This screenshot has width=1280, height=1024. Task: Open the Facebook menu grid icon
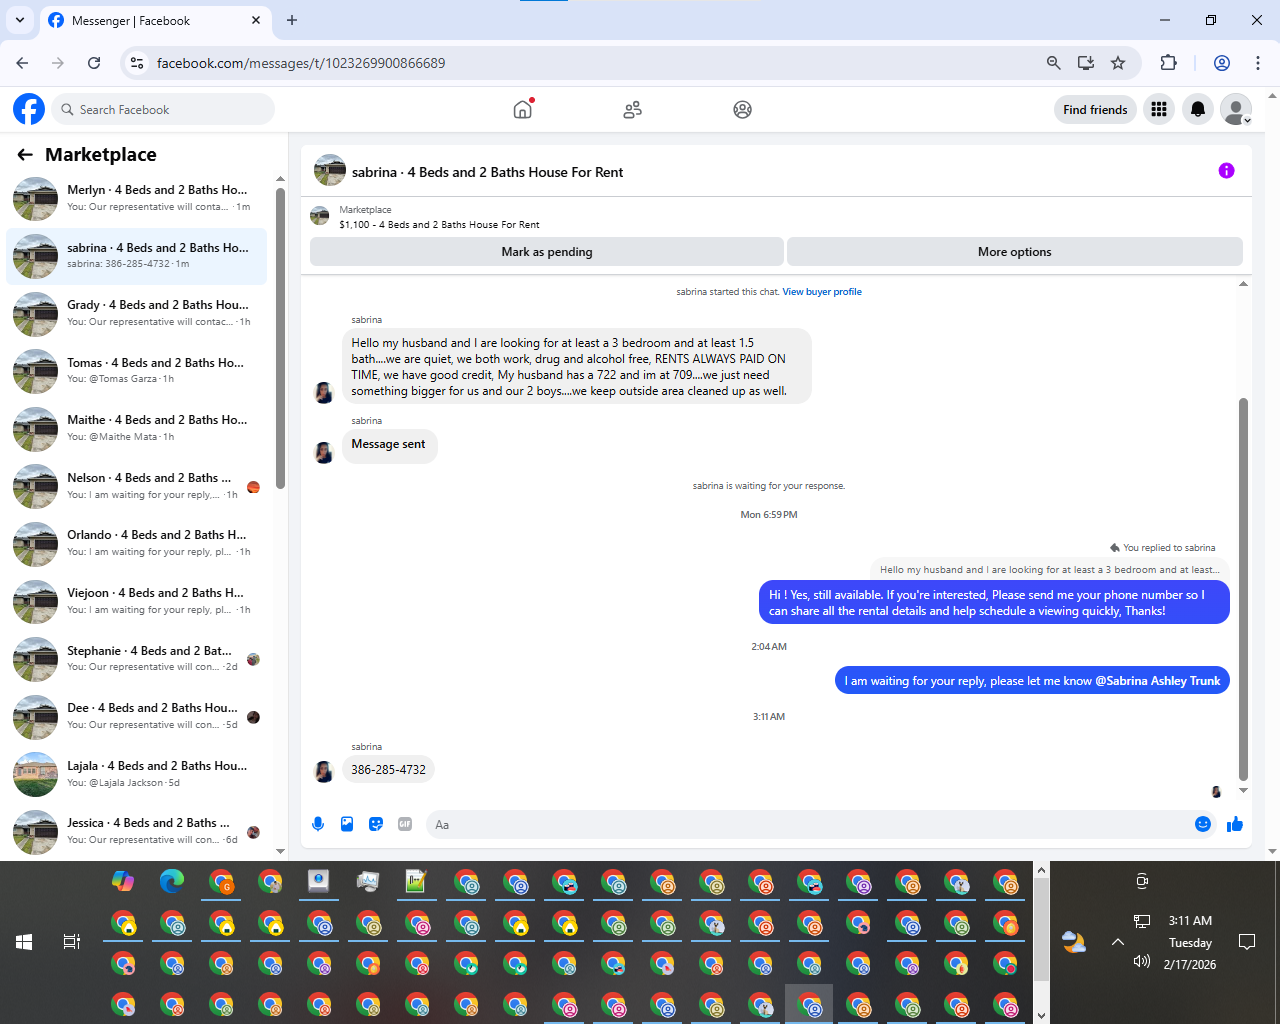pos(1159,110)
